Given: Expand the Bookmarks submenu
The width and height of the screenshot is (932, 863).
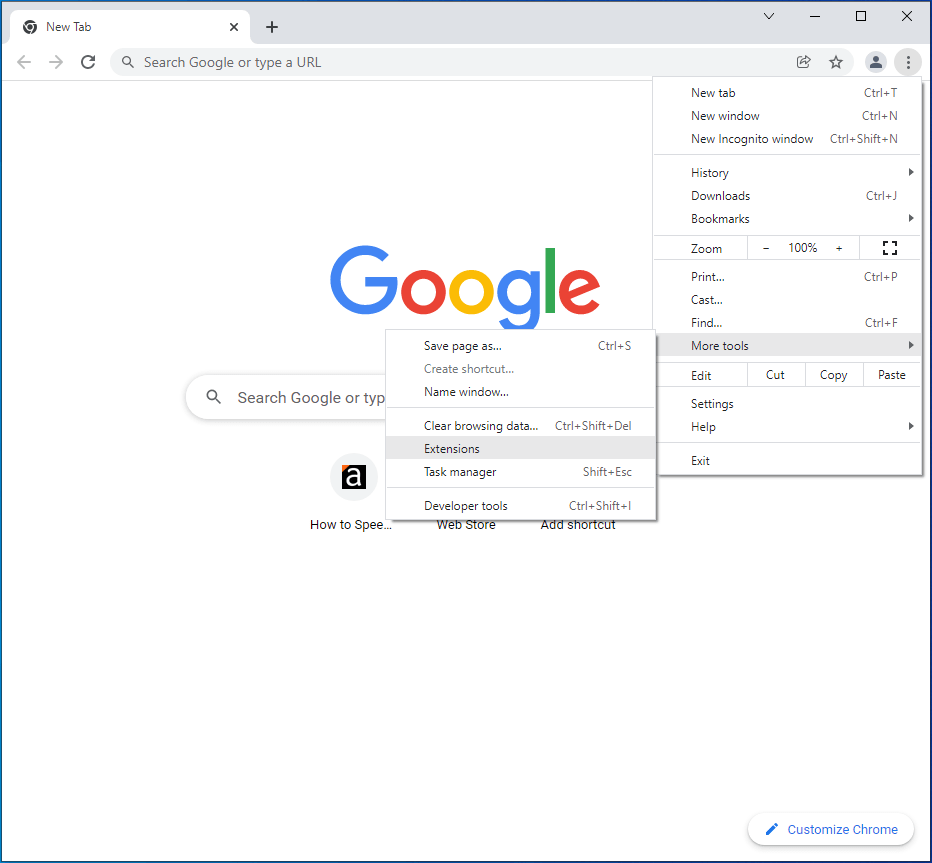Looking at the screenshot, I should click(x=720, y=218).
